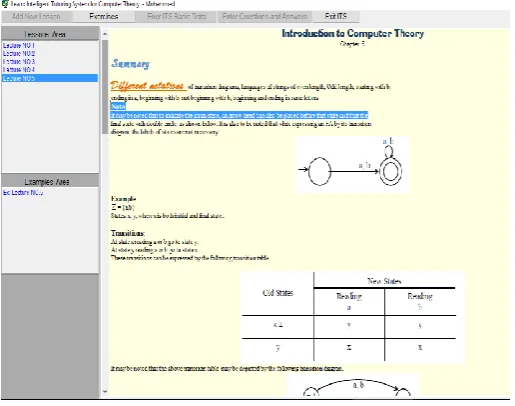This screenshot has height=406, width=515.
Task: Click the partially visible transition diagram at the bottom of the page
Action: pyautogui.click(x=353, y=386)
